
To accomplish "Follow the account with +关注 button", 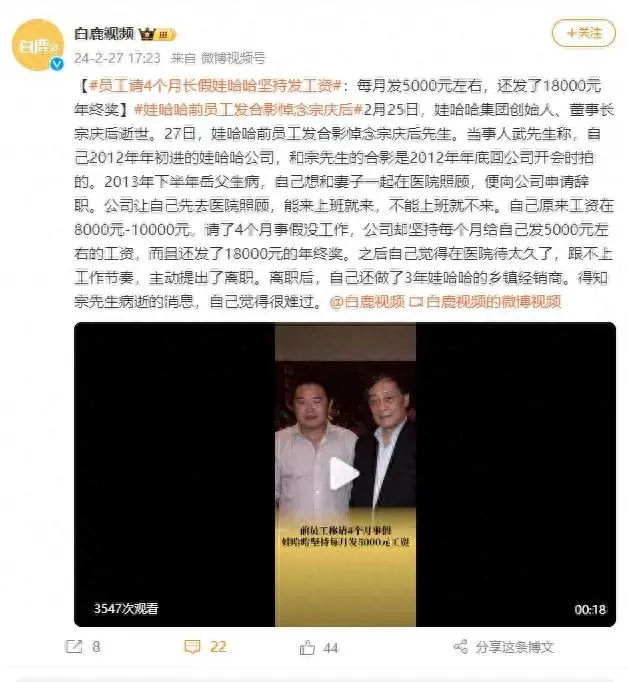I will [584, 33].
